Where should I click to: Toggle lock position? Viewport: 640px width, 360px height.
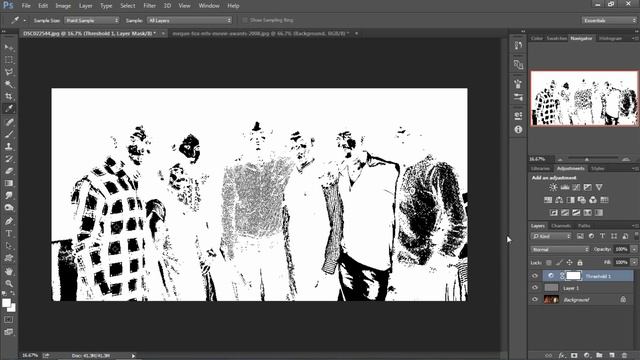coord(569,262)
